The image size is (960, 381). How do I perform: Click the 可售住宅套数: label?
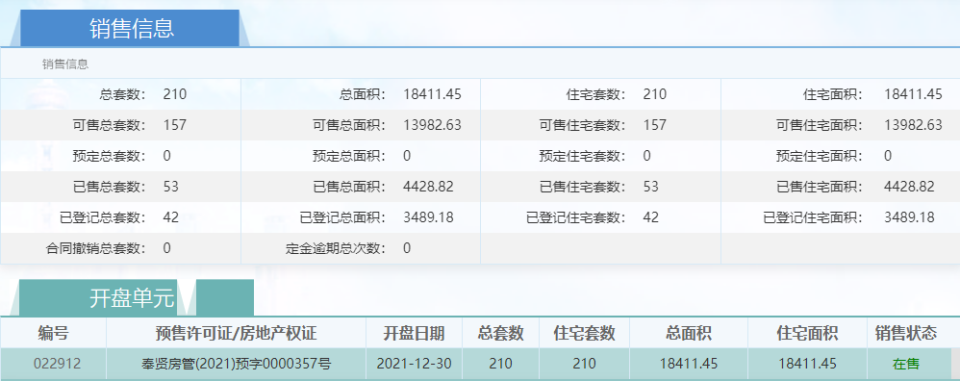tap(583, 126)
